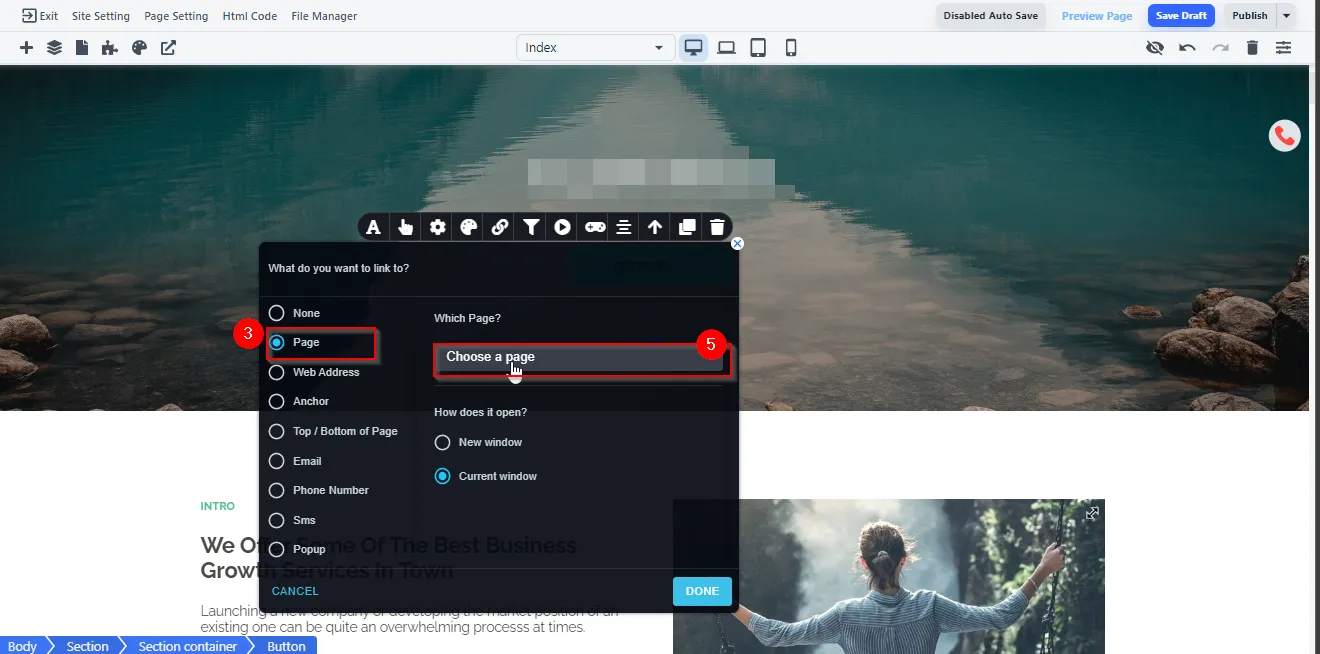This screenshot has width=1320, height=654.
Task: Switch to desktop monitor view
Action: point(693,47)
